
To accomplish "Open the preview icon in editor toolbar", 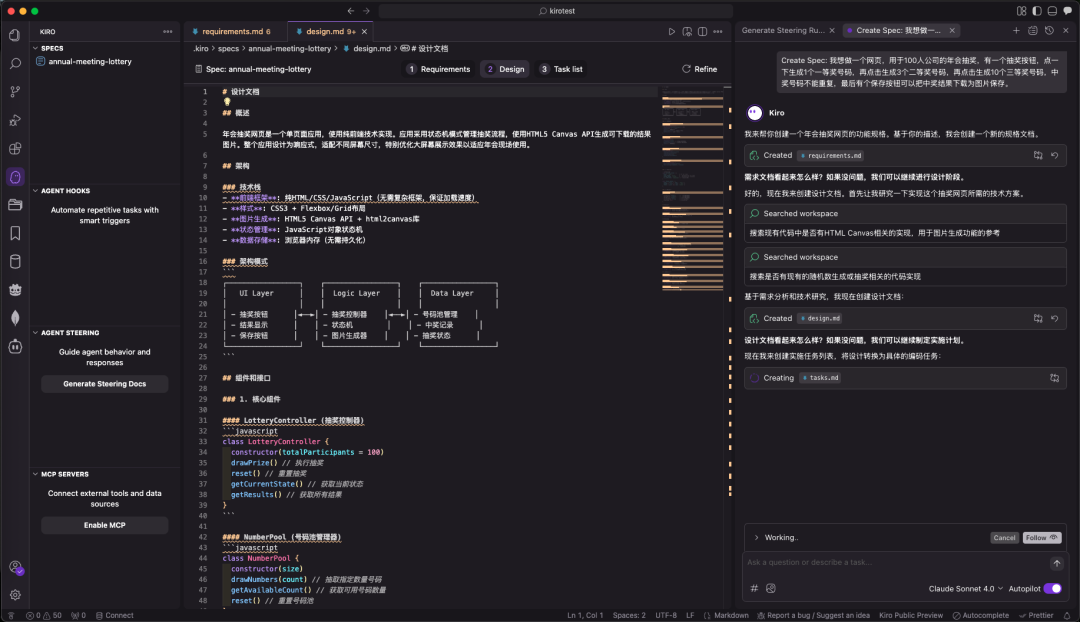I will pyautogui.click(x=687, y=32).
